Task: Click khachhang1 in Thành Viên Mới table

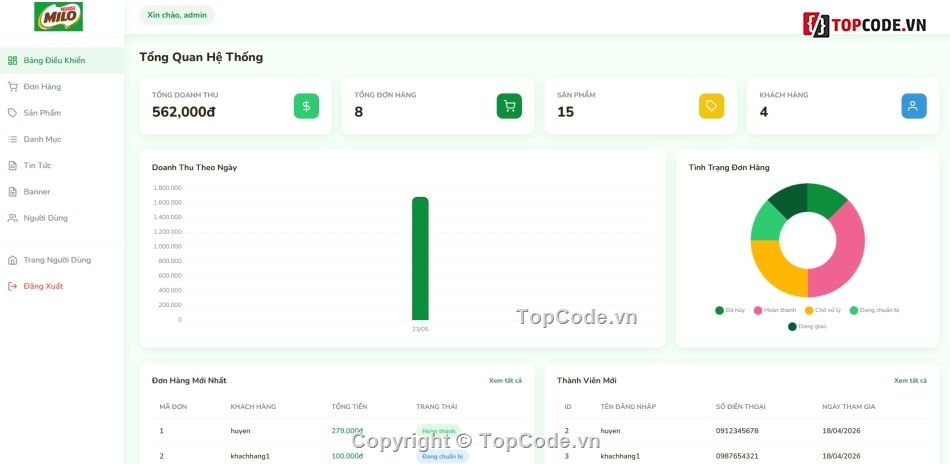Action: 620,456
